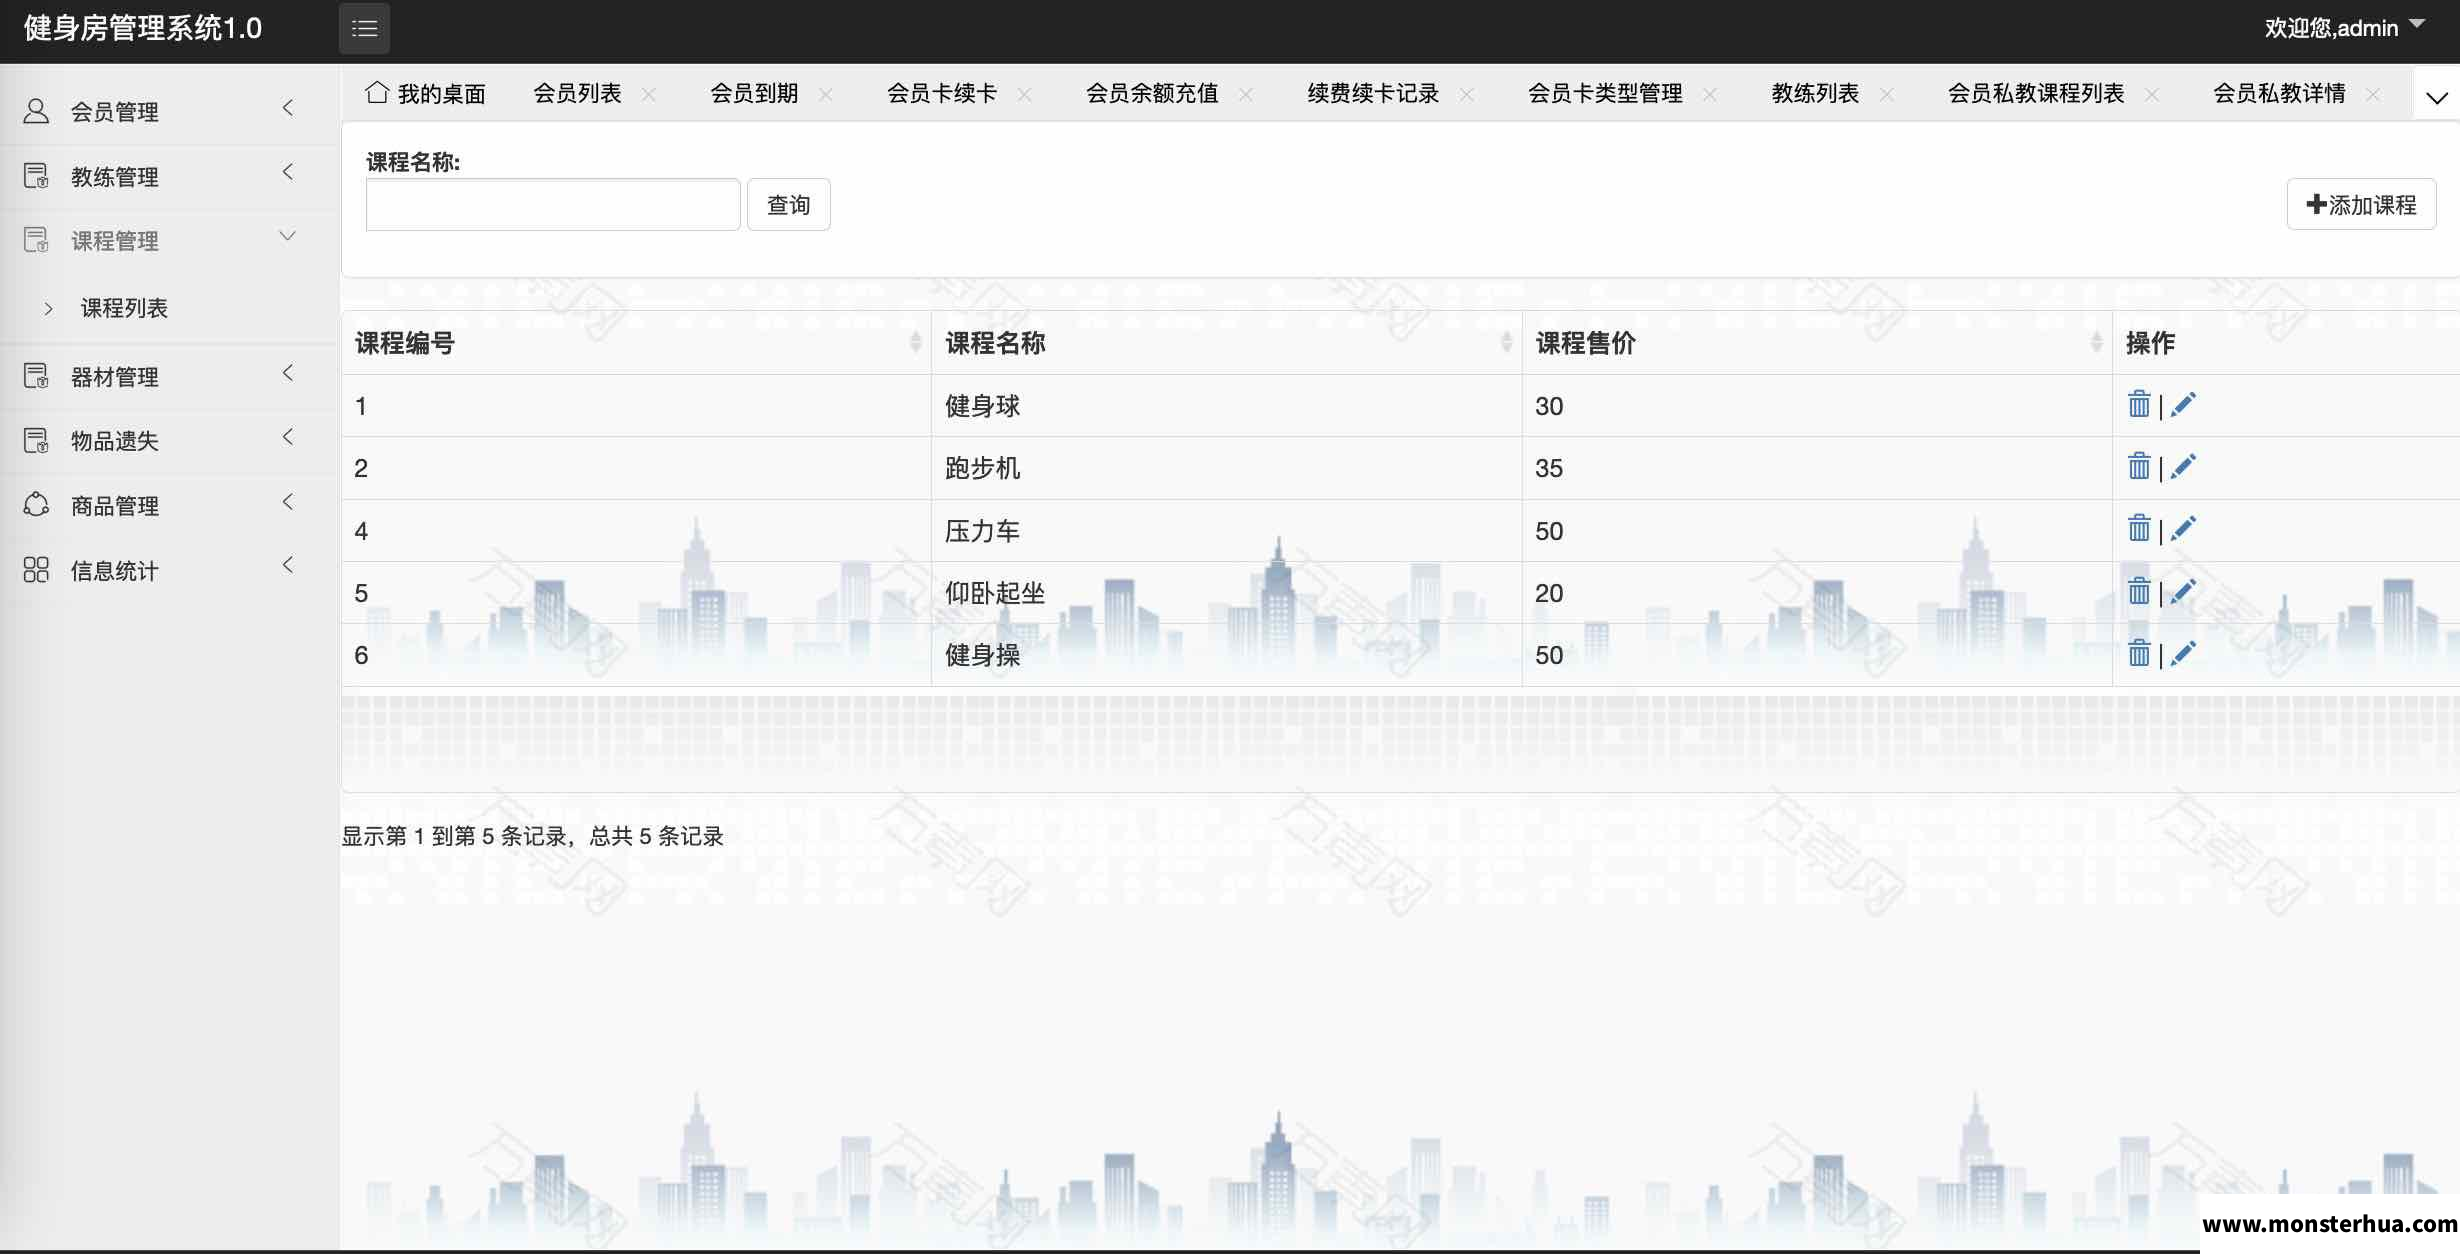The width and height of the screenshot is (2460, 1254).
Task: Sort by the 课程售价 column header
Action: pos(1817,343)
